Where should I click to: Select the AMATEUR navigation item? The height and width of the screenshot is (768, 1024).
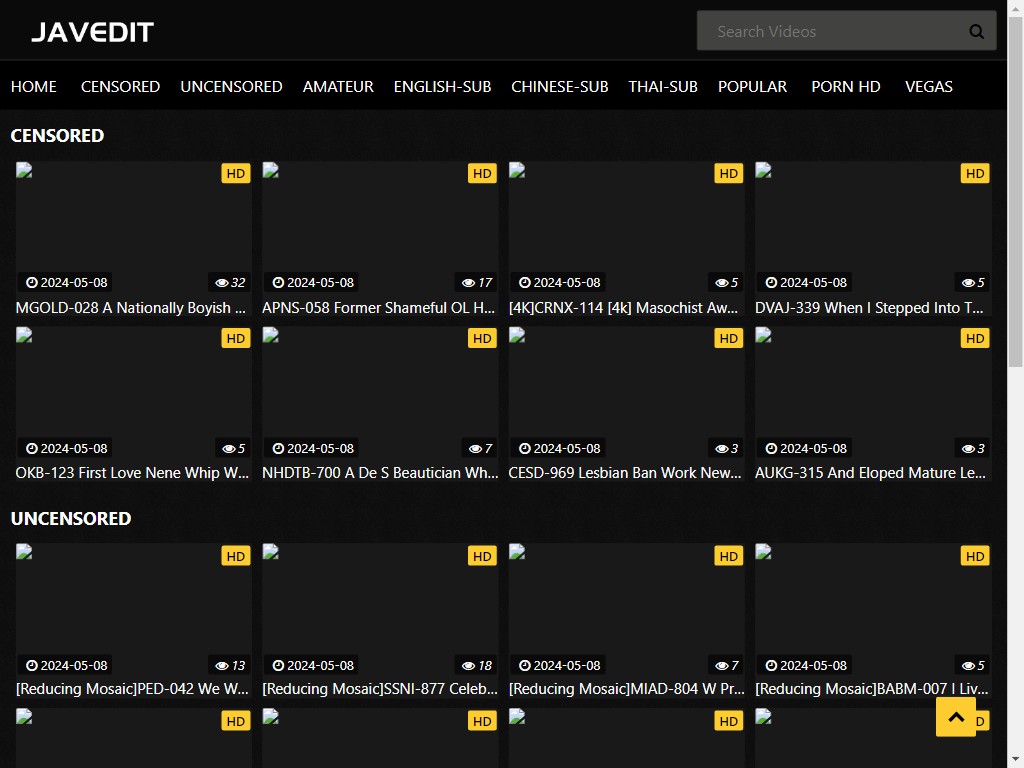click(x=338, y=87)
